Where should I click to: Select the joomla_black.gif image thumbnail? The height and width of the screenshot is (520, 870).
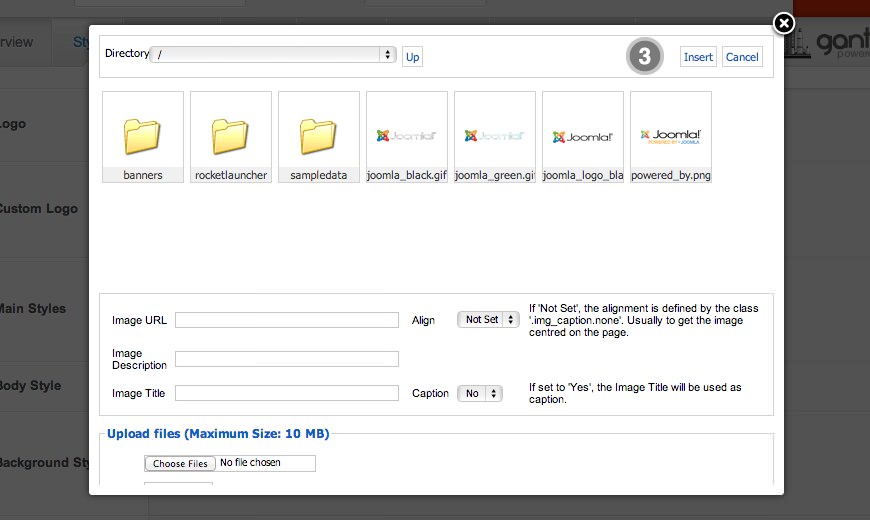tap(406, 135)
